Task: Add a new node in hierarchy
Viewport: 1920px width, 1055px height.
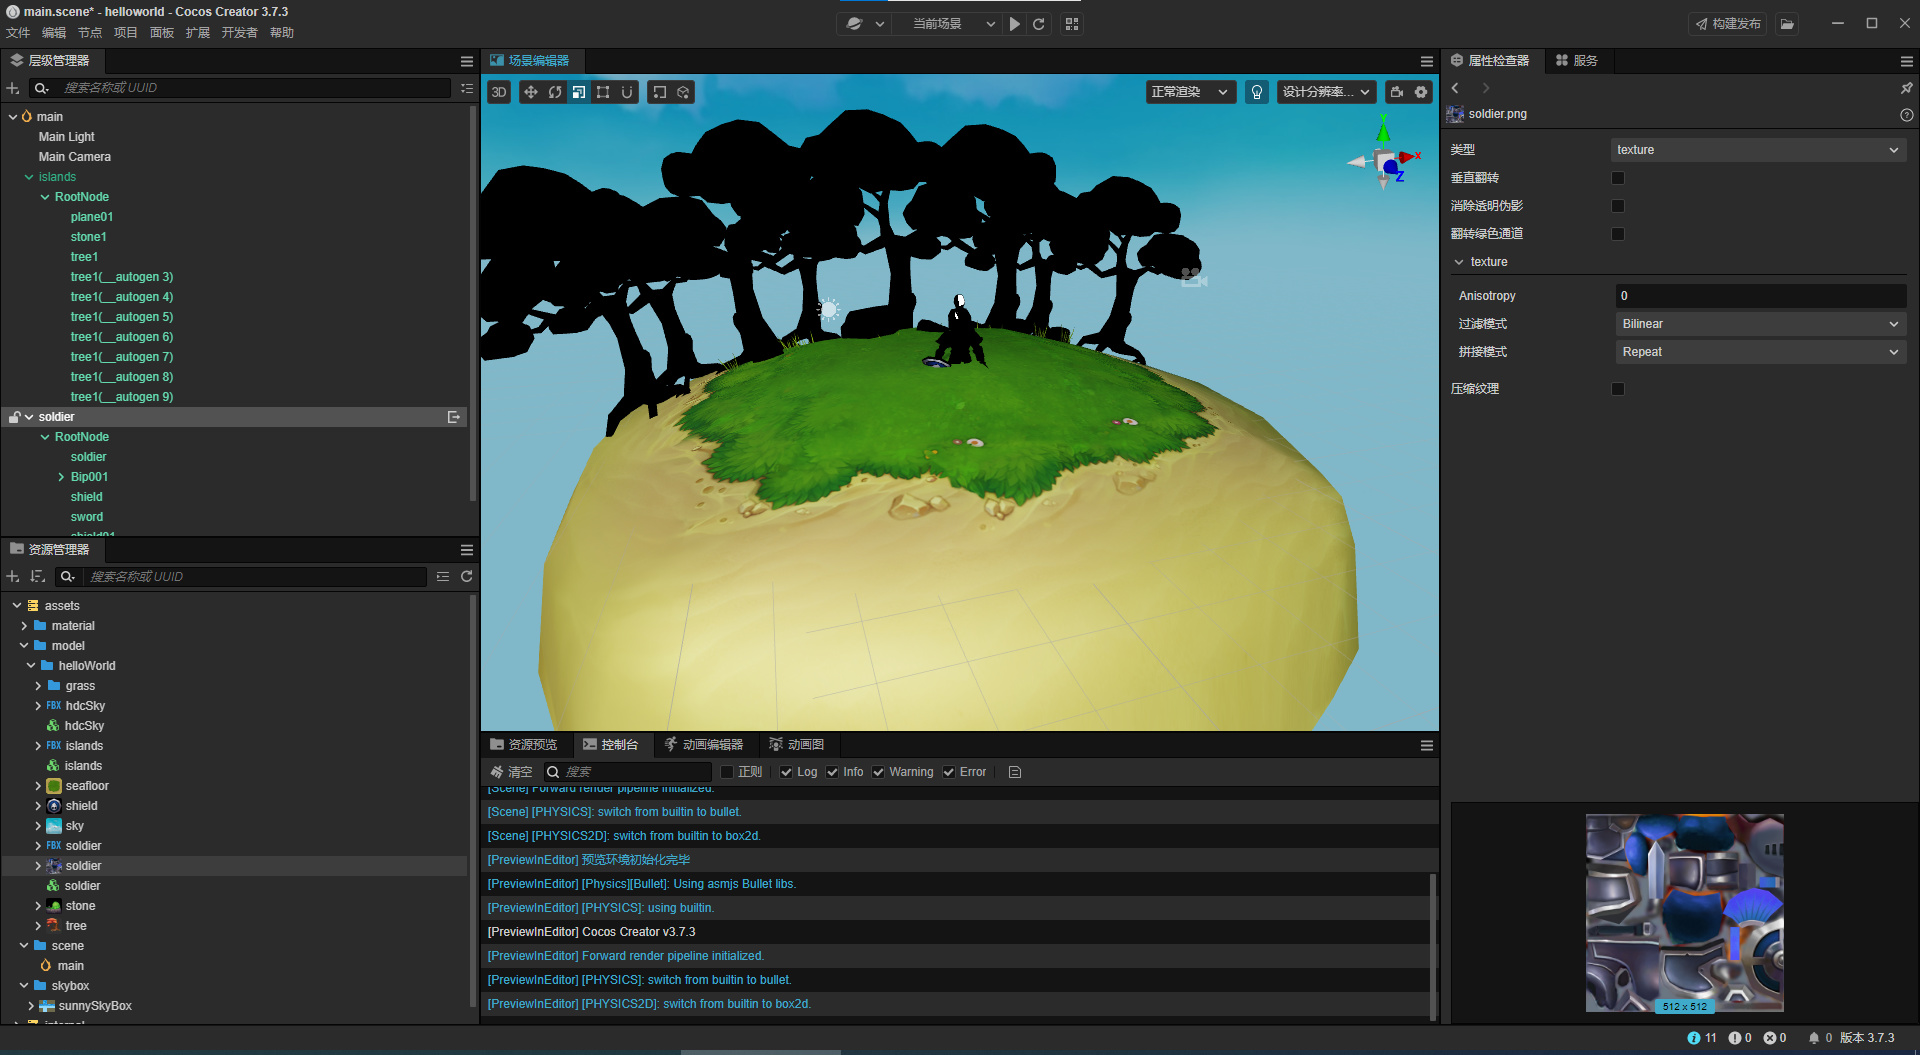Action: (13, 88)
